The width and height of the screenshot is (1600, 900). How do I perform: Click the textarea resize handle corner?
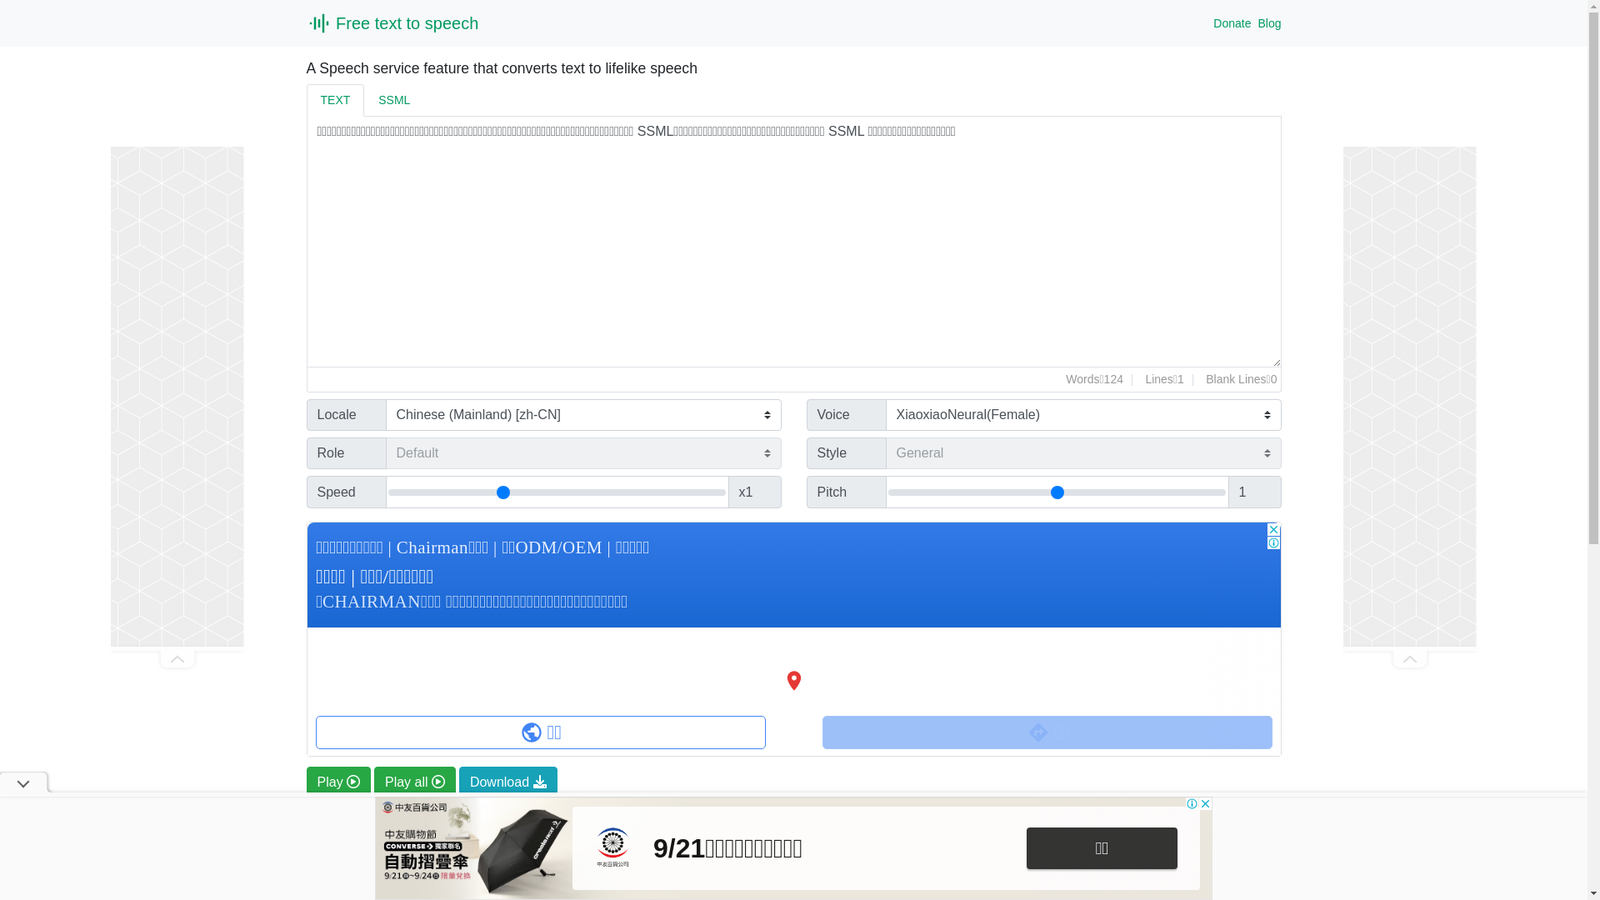point(1275,361)
